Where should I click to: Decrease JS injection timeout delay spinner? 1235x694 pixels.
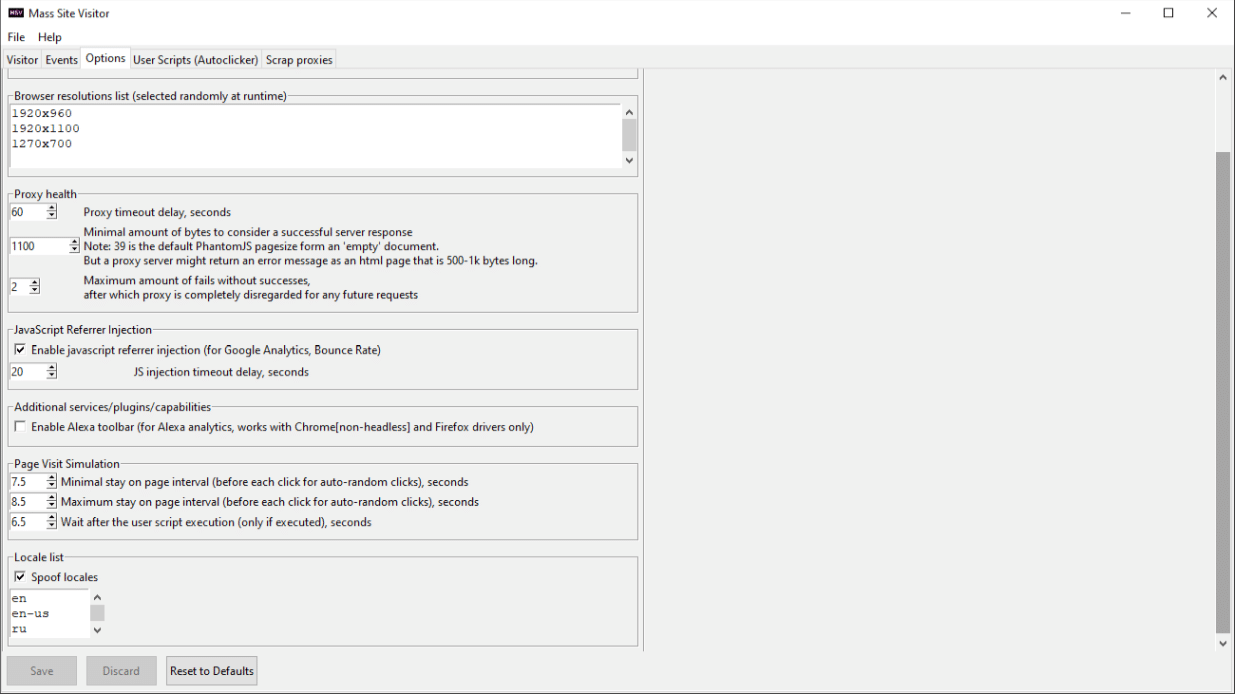(52, 376)
